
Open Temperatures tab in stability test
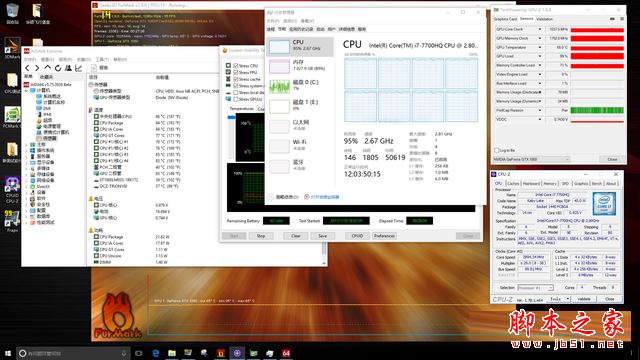242,109
